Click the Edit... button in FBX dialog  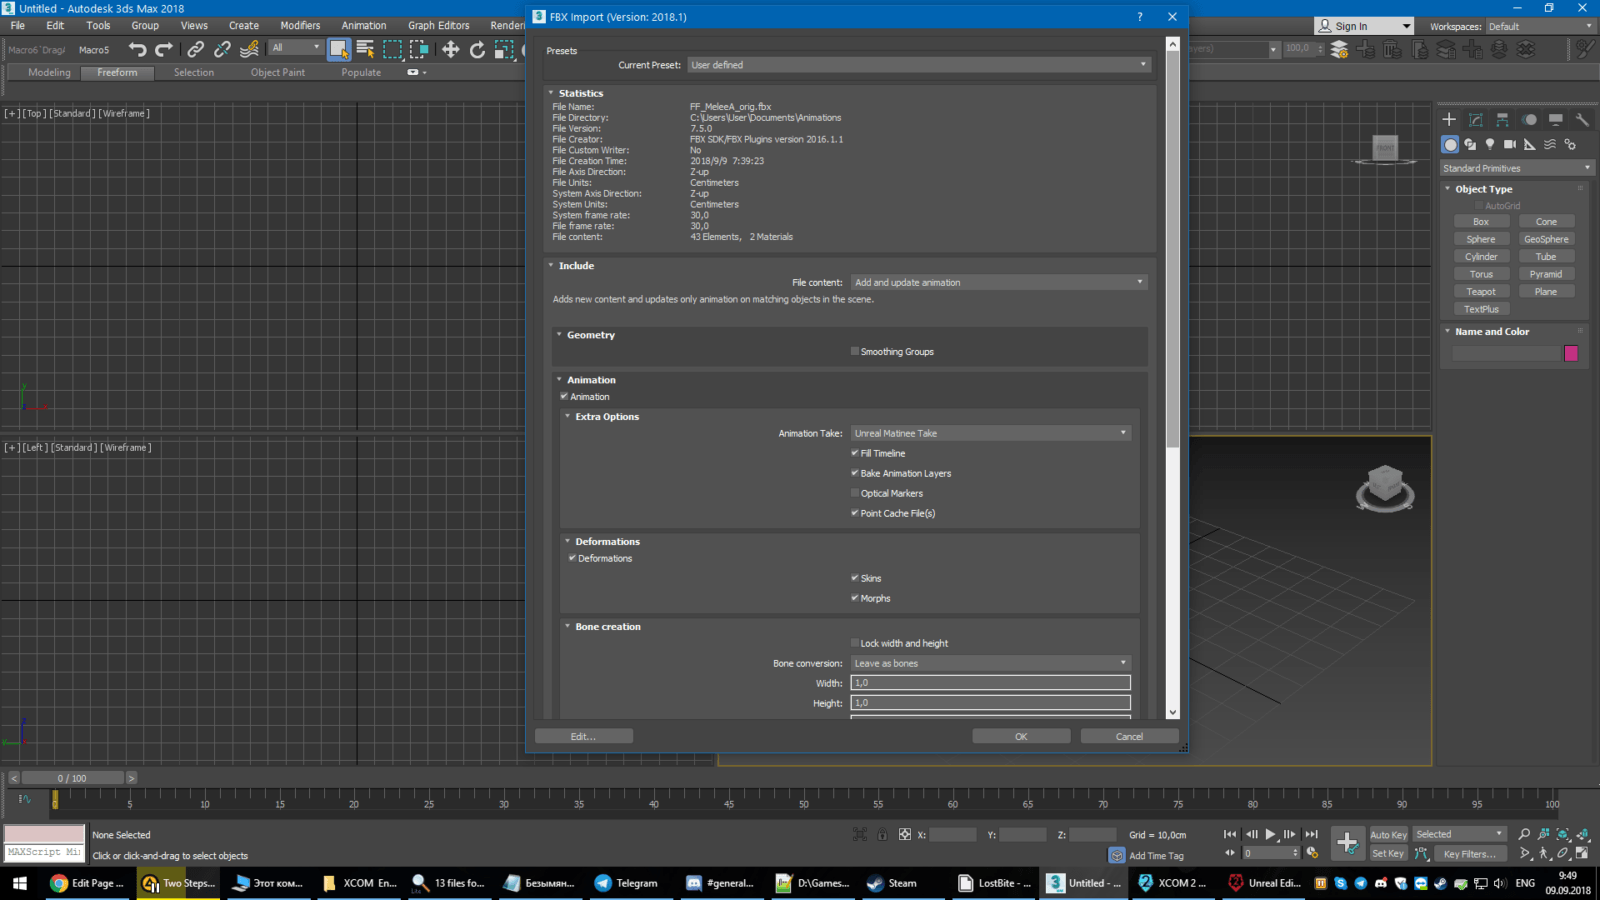coord(584,736)
